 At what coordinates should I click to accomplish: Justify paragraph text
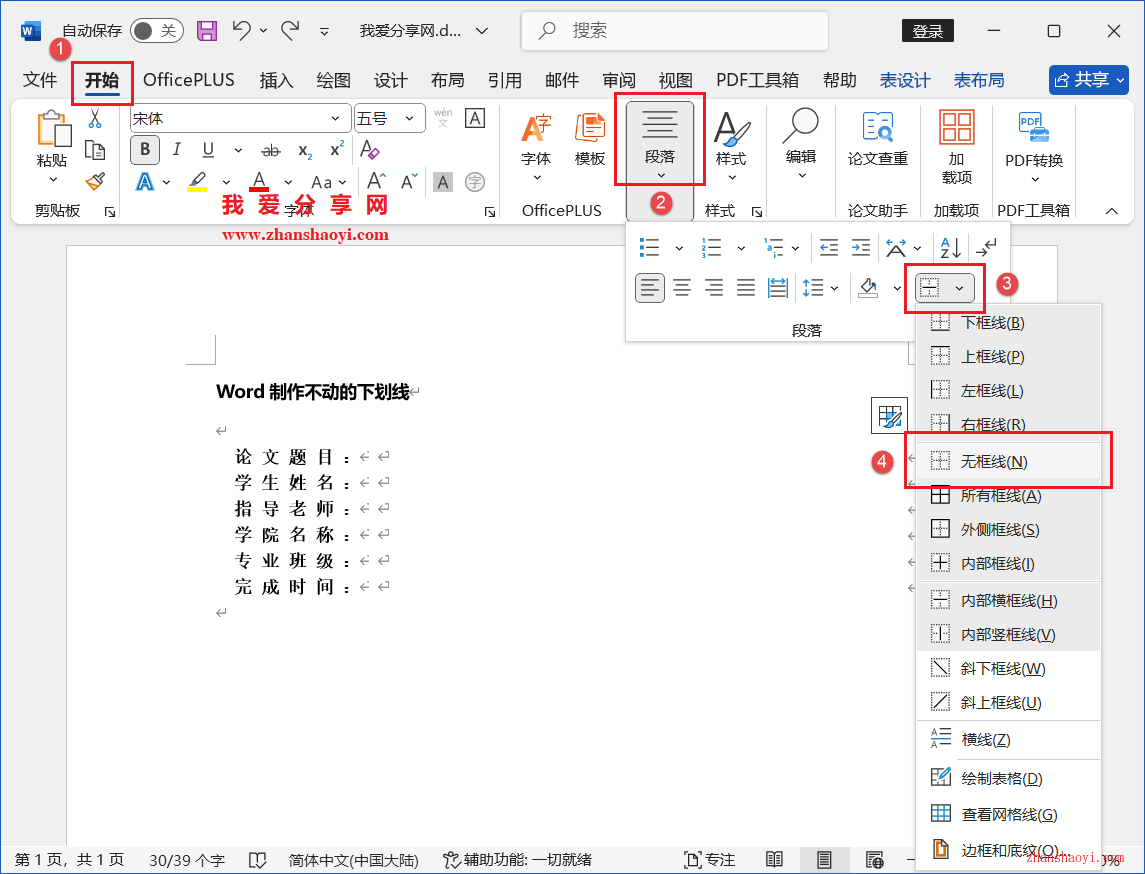pyautogui.click(x=746, y=288)
